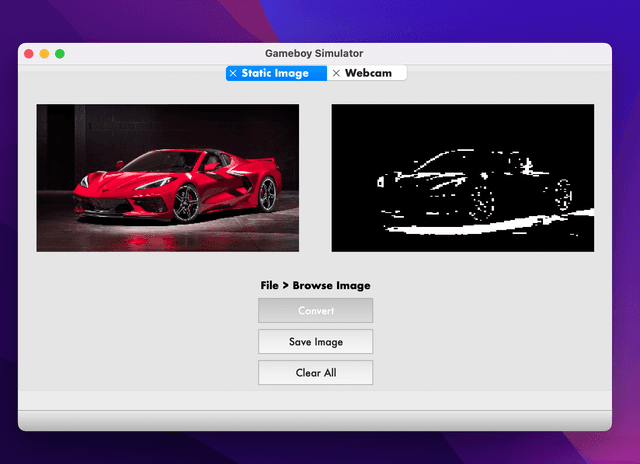The height and width of the screenshot is (464, 640).
Task: Switch to the Static Image tab
Action: 276,73
